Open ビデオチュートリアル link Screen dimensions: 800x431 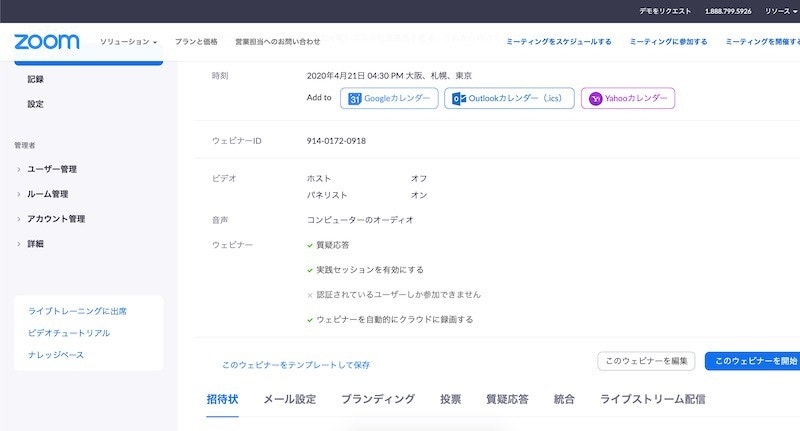pyautogui.click(x=69, y=333)
